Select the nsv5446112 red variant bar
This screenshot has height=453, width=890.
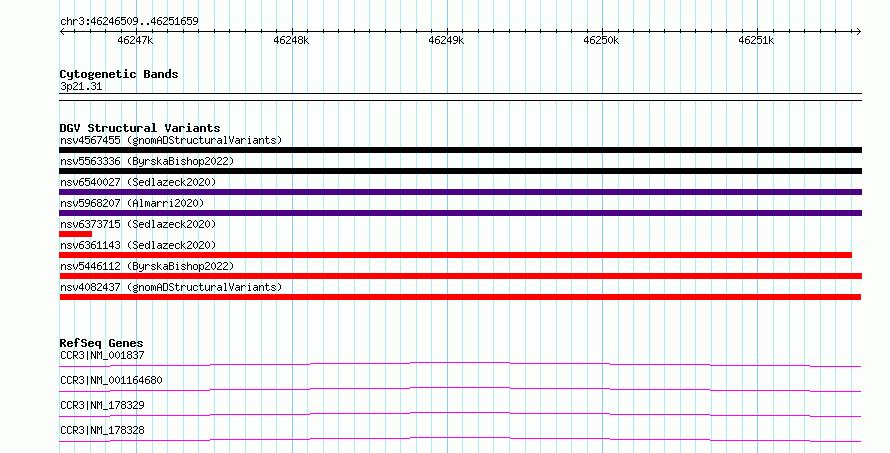(460, 276)
